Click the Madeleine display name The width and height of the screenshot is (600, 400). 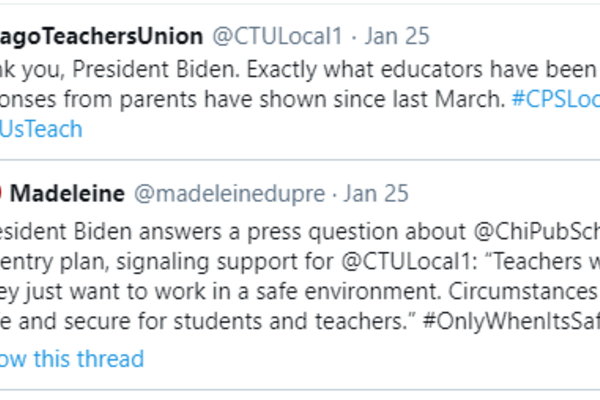click(68, 192)
